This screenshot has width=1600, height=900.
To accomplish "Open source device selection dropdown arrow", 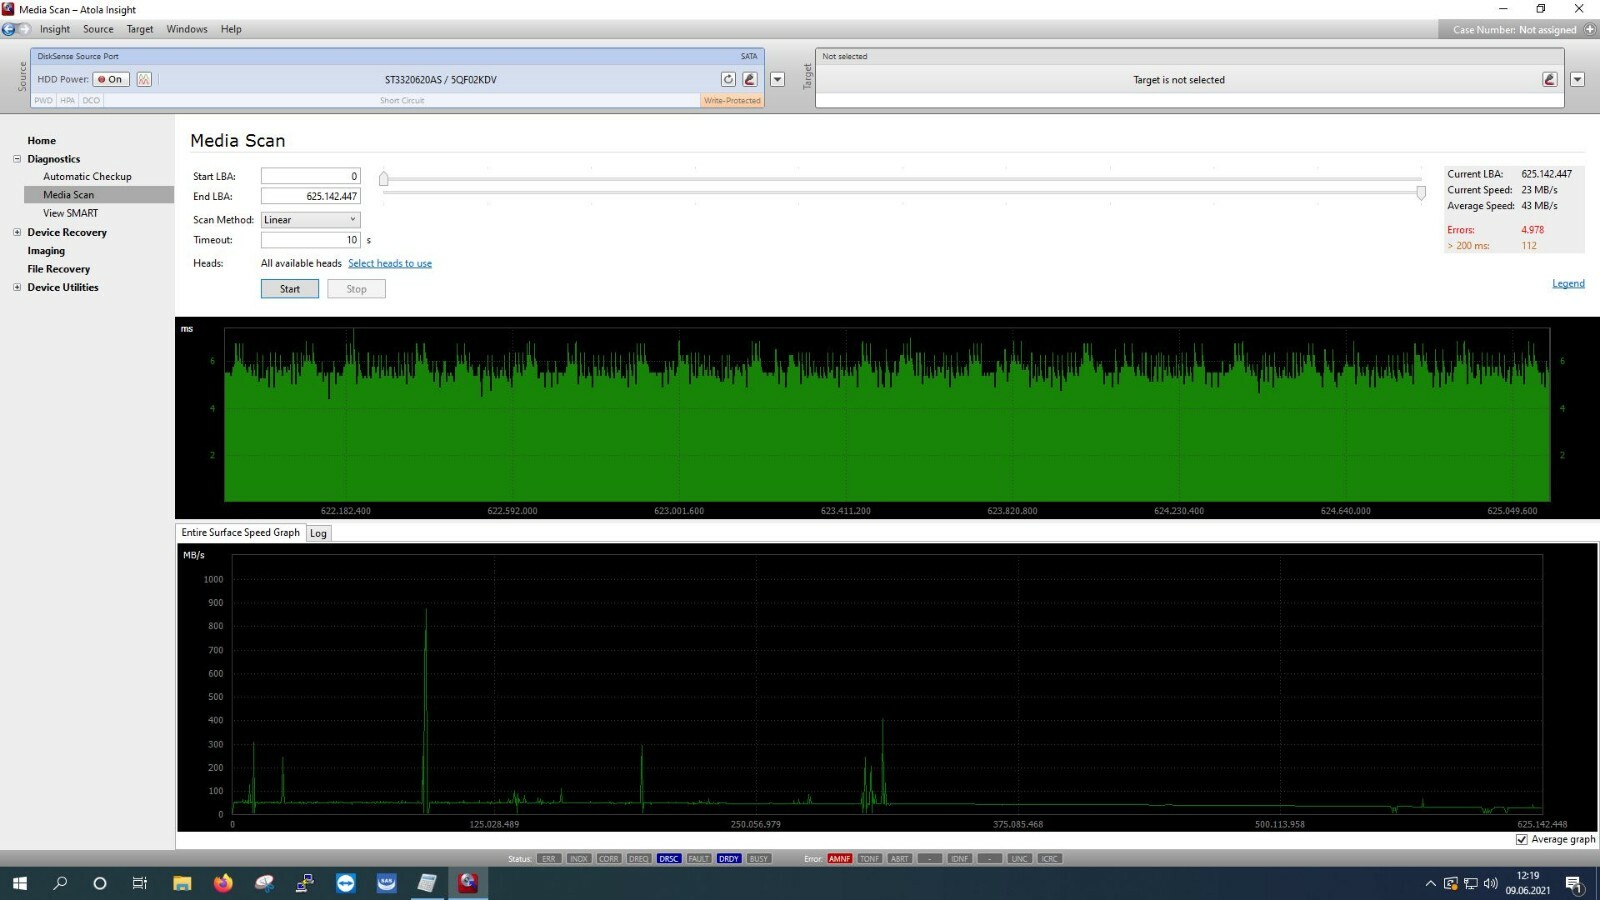I will coord(777,79).
